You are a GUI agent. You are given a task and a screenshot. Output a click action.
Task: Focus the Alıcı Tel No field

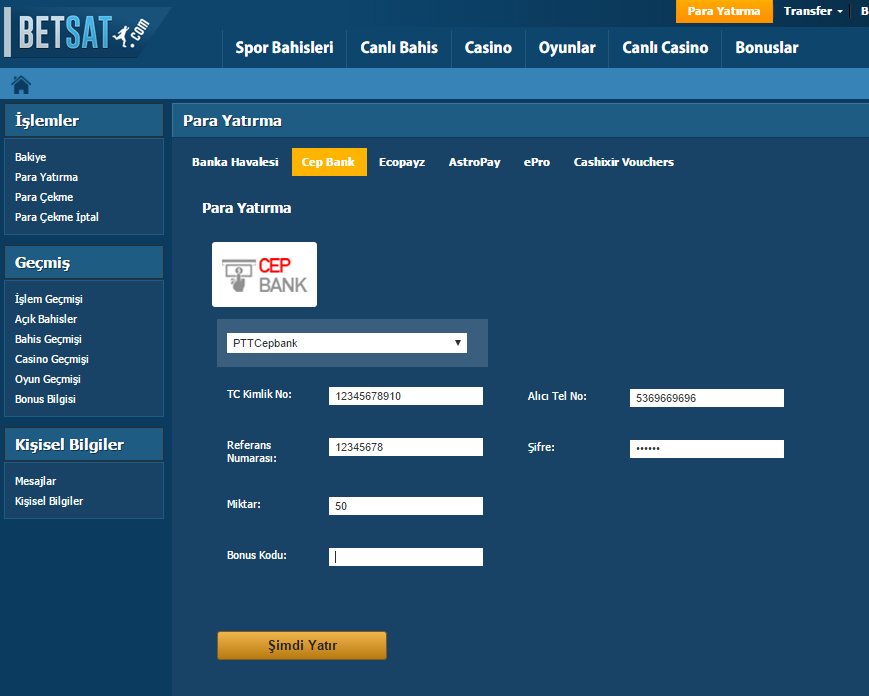point(707,398)
